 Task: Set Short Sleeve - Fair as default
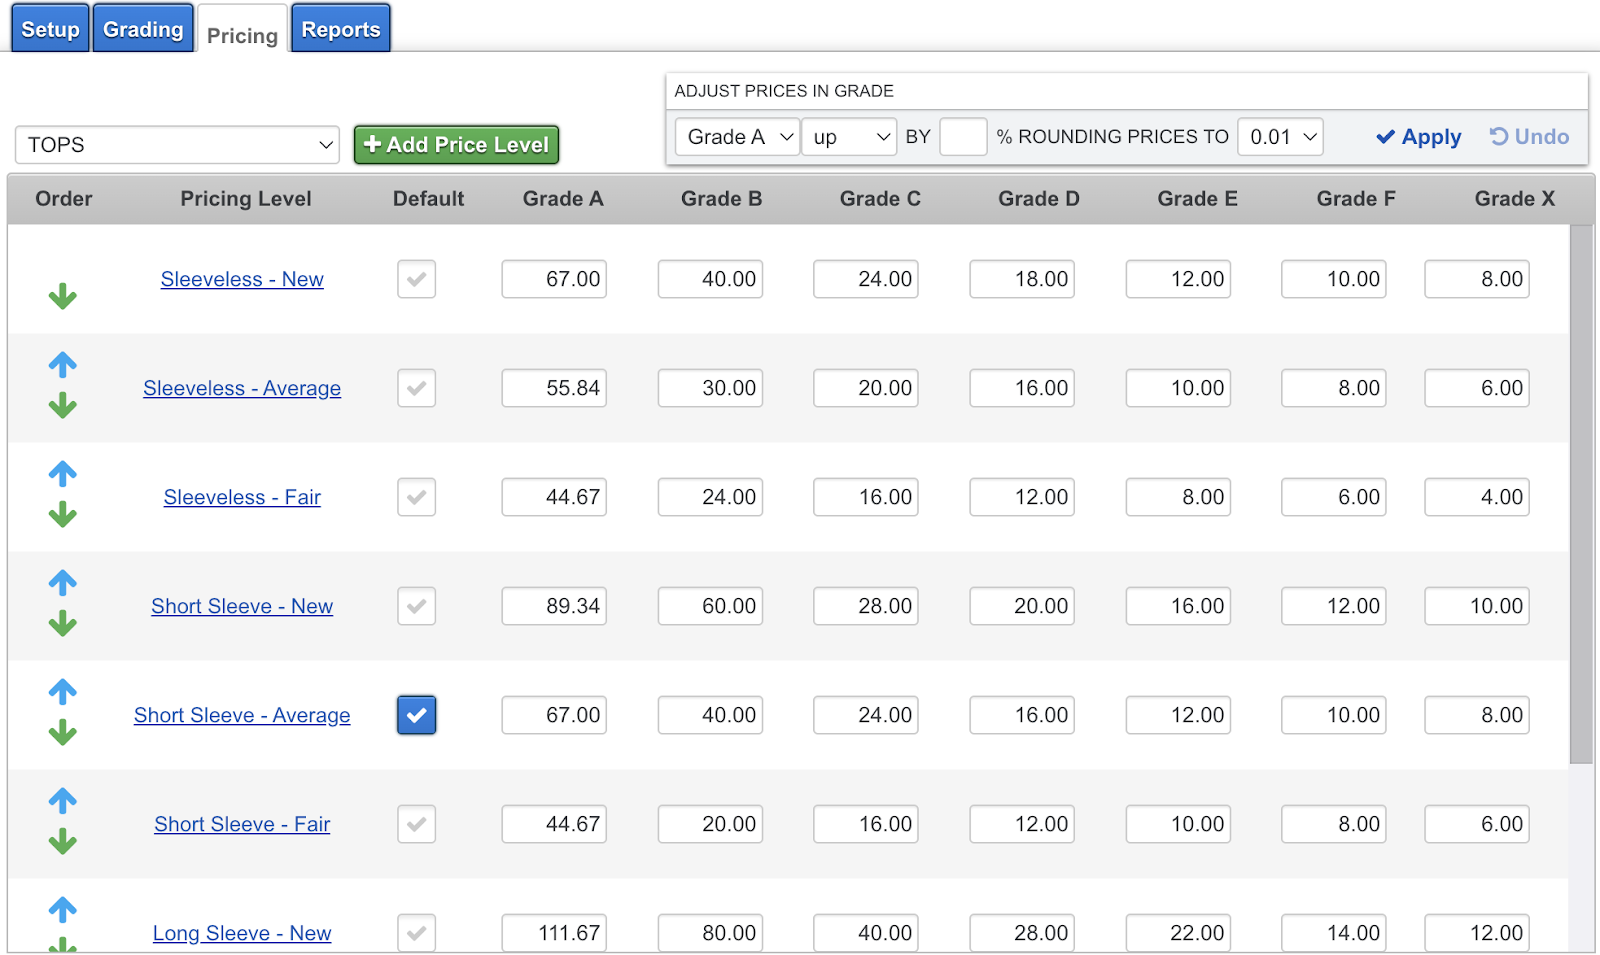416,824
